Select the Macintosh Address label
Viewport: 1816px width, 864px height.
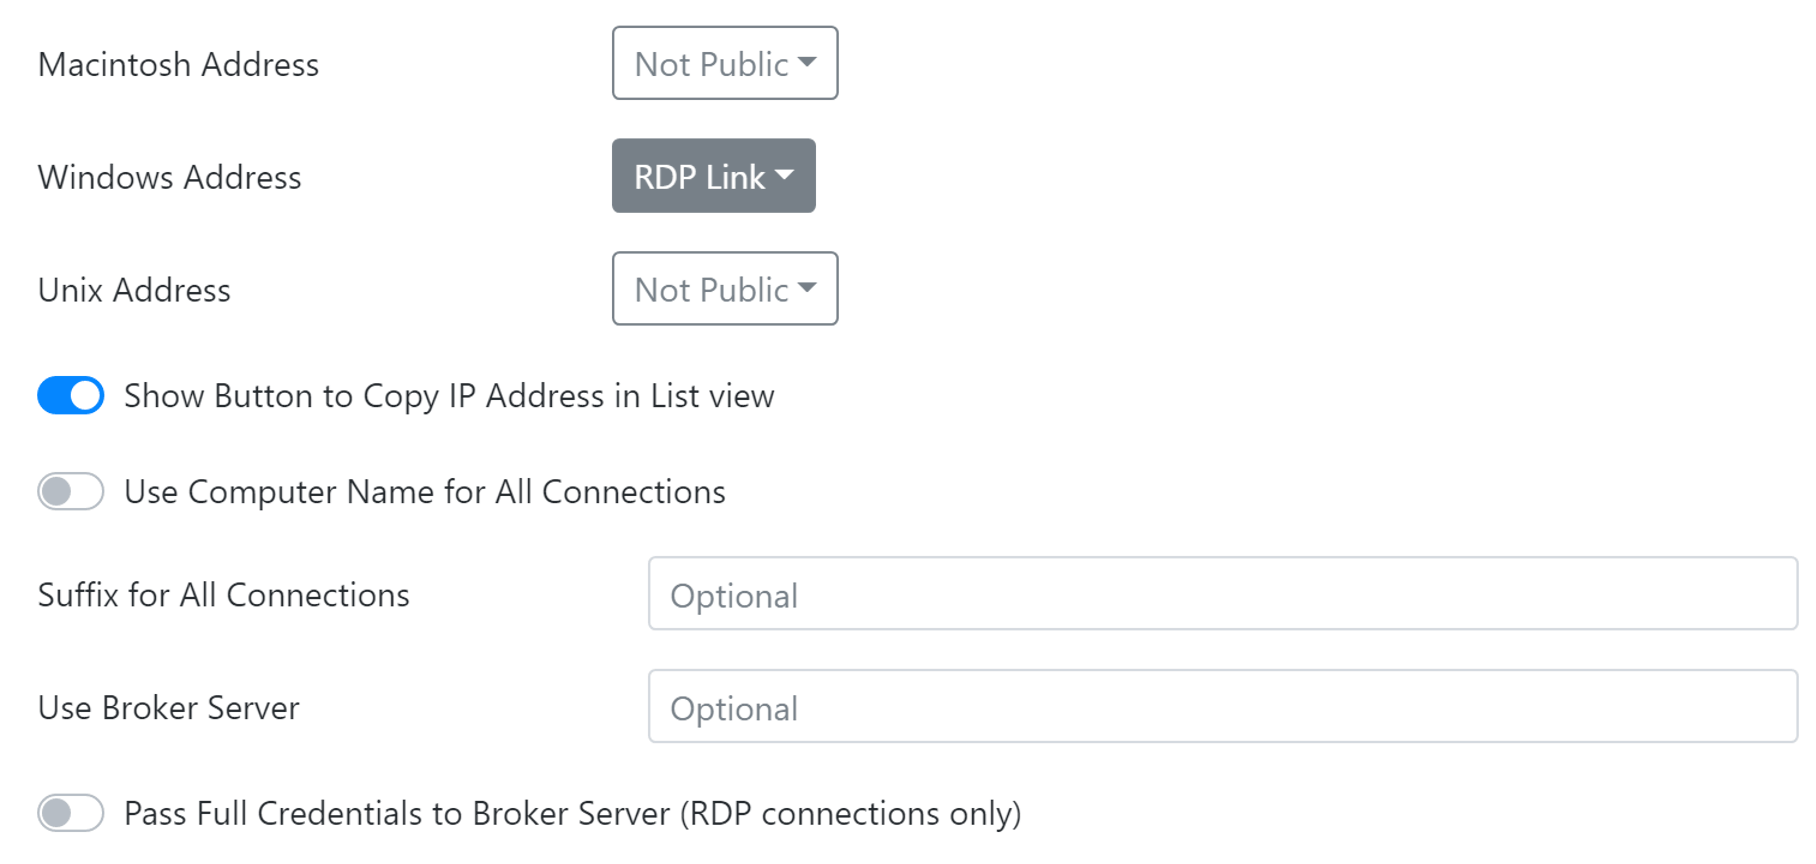pos(178,63)
